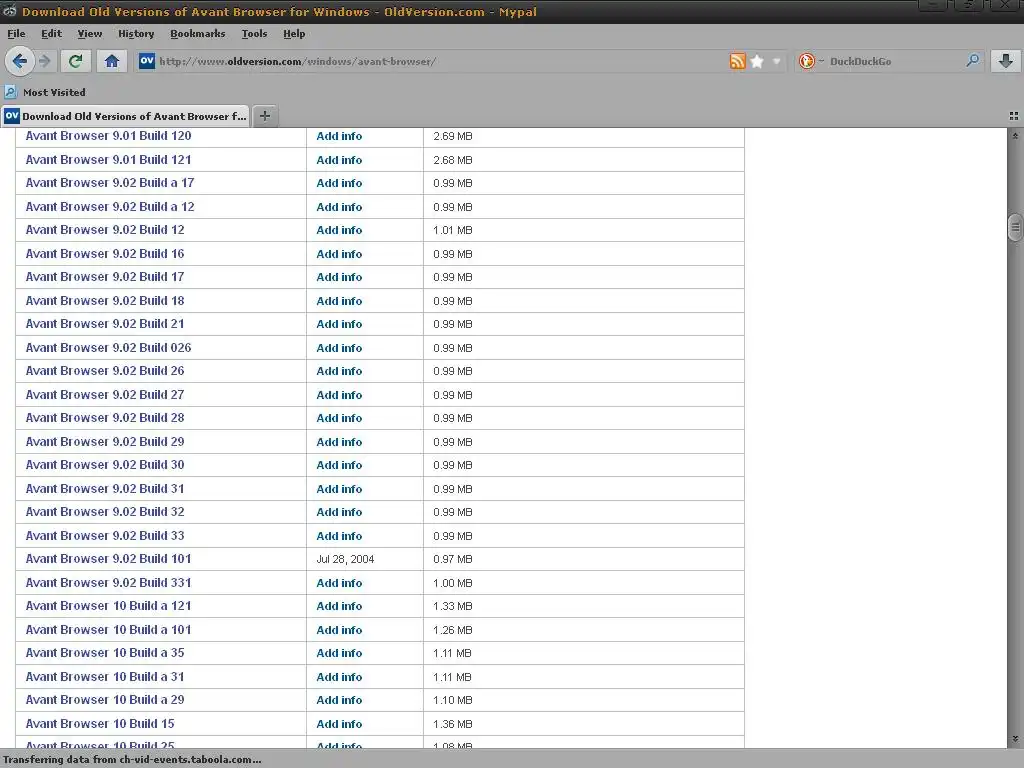Open Avant Browser 9.02 Build 026 link

(108, 347)
